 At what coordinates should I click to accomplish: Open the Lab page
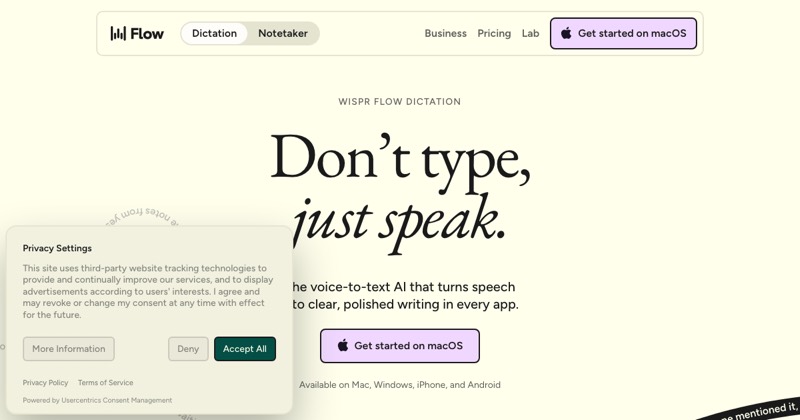coord(530,34)
